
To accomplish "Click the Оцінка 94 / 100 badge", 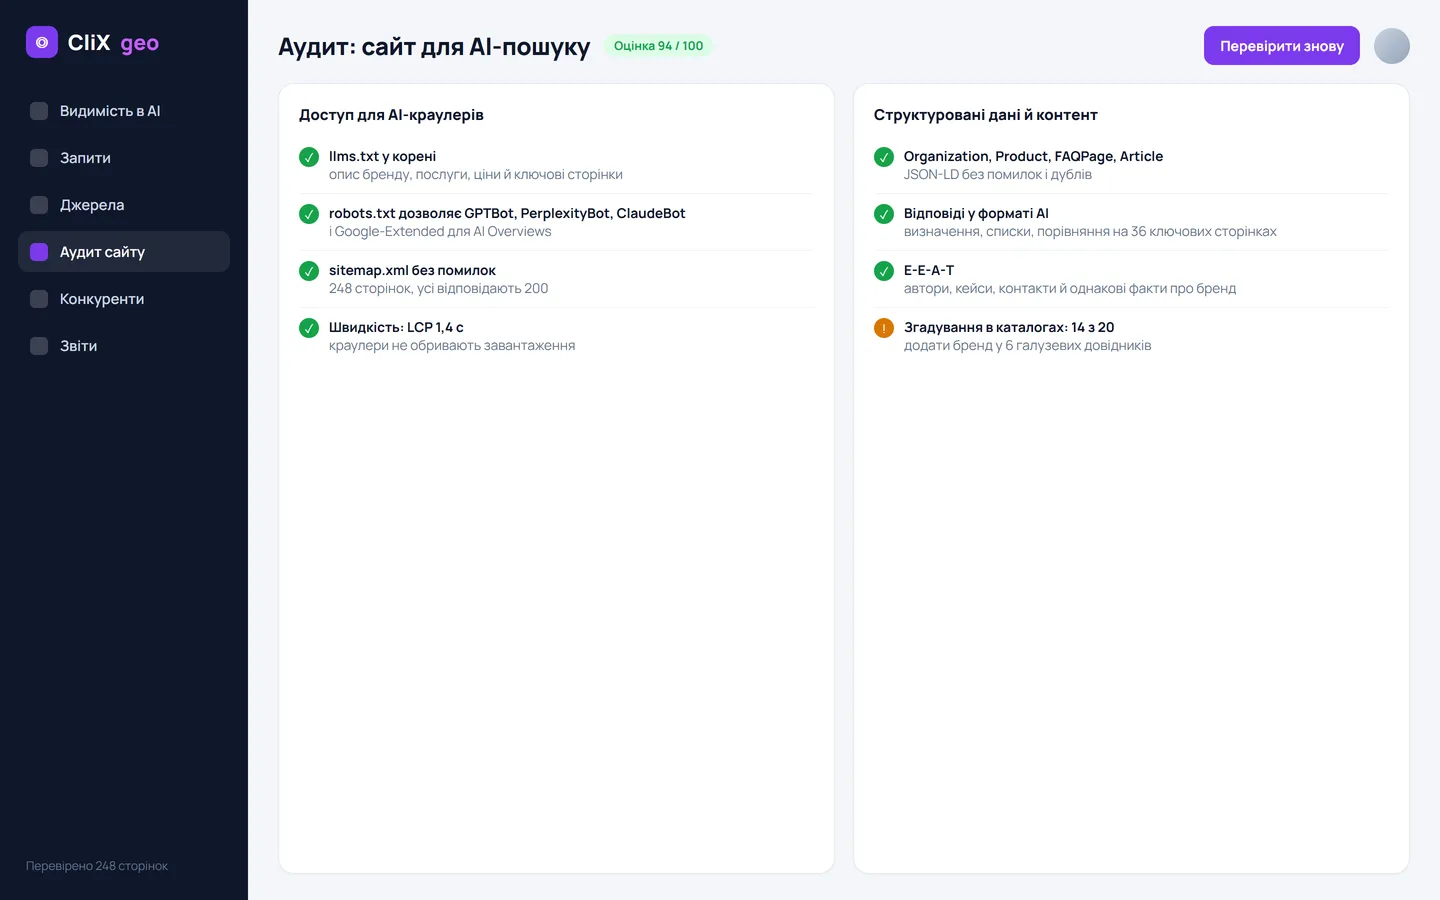I will 658,46.
